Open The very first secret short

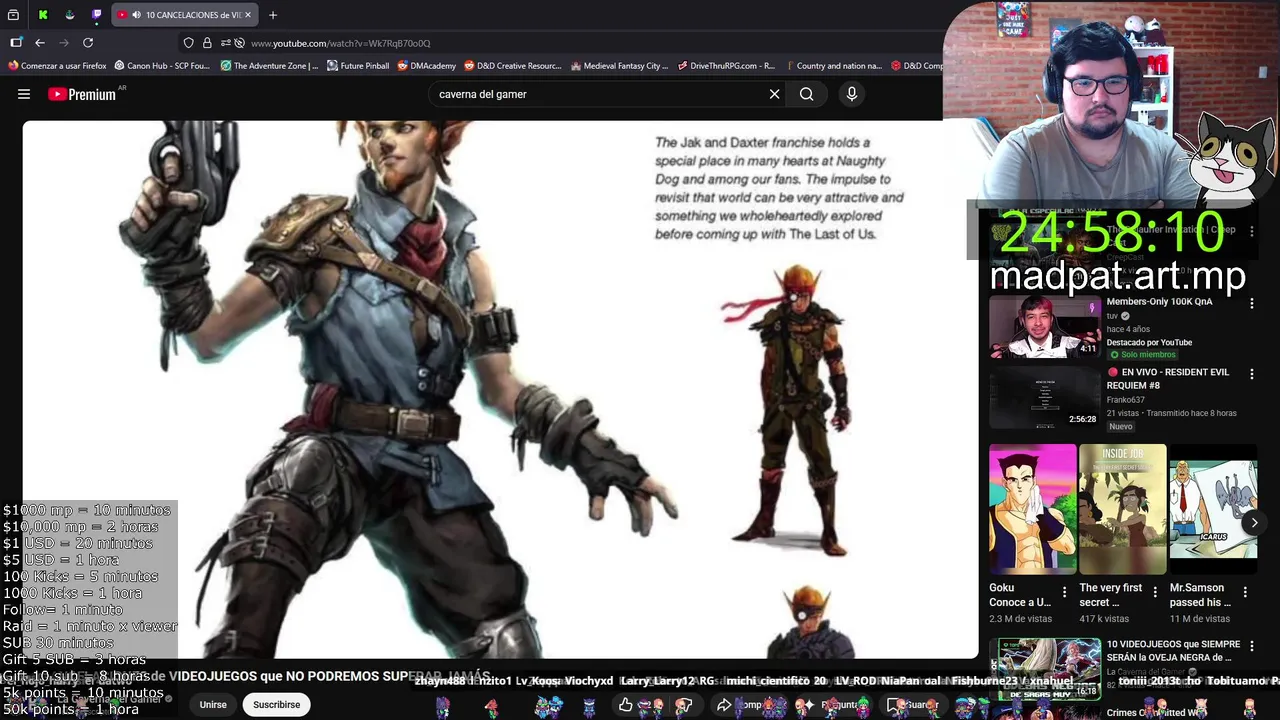tap(1122, 508)
